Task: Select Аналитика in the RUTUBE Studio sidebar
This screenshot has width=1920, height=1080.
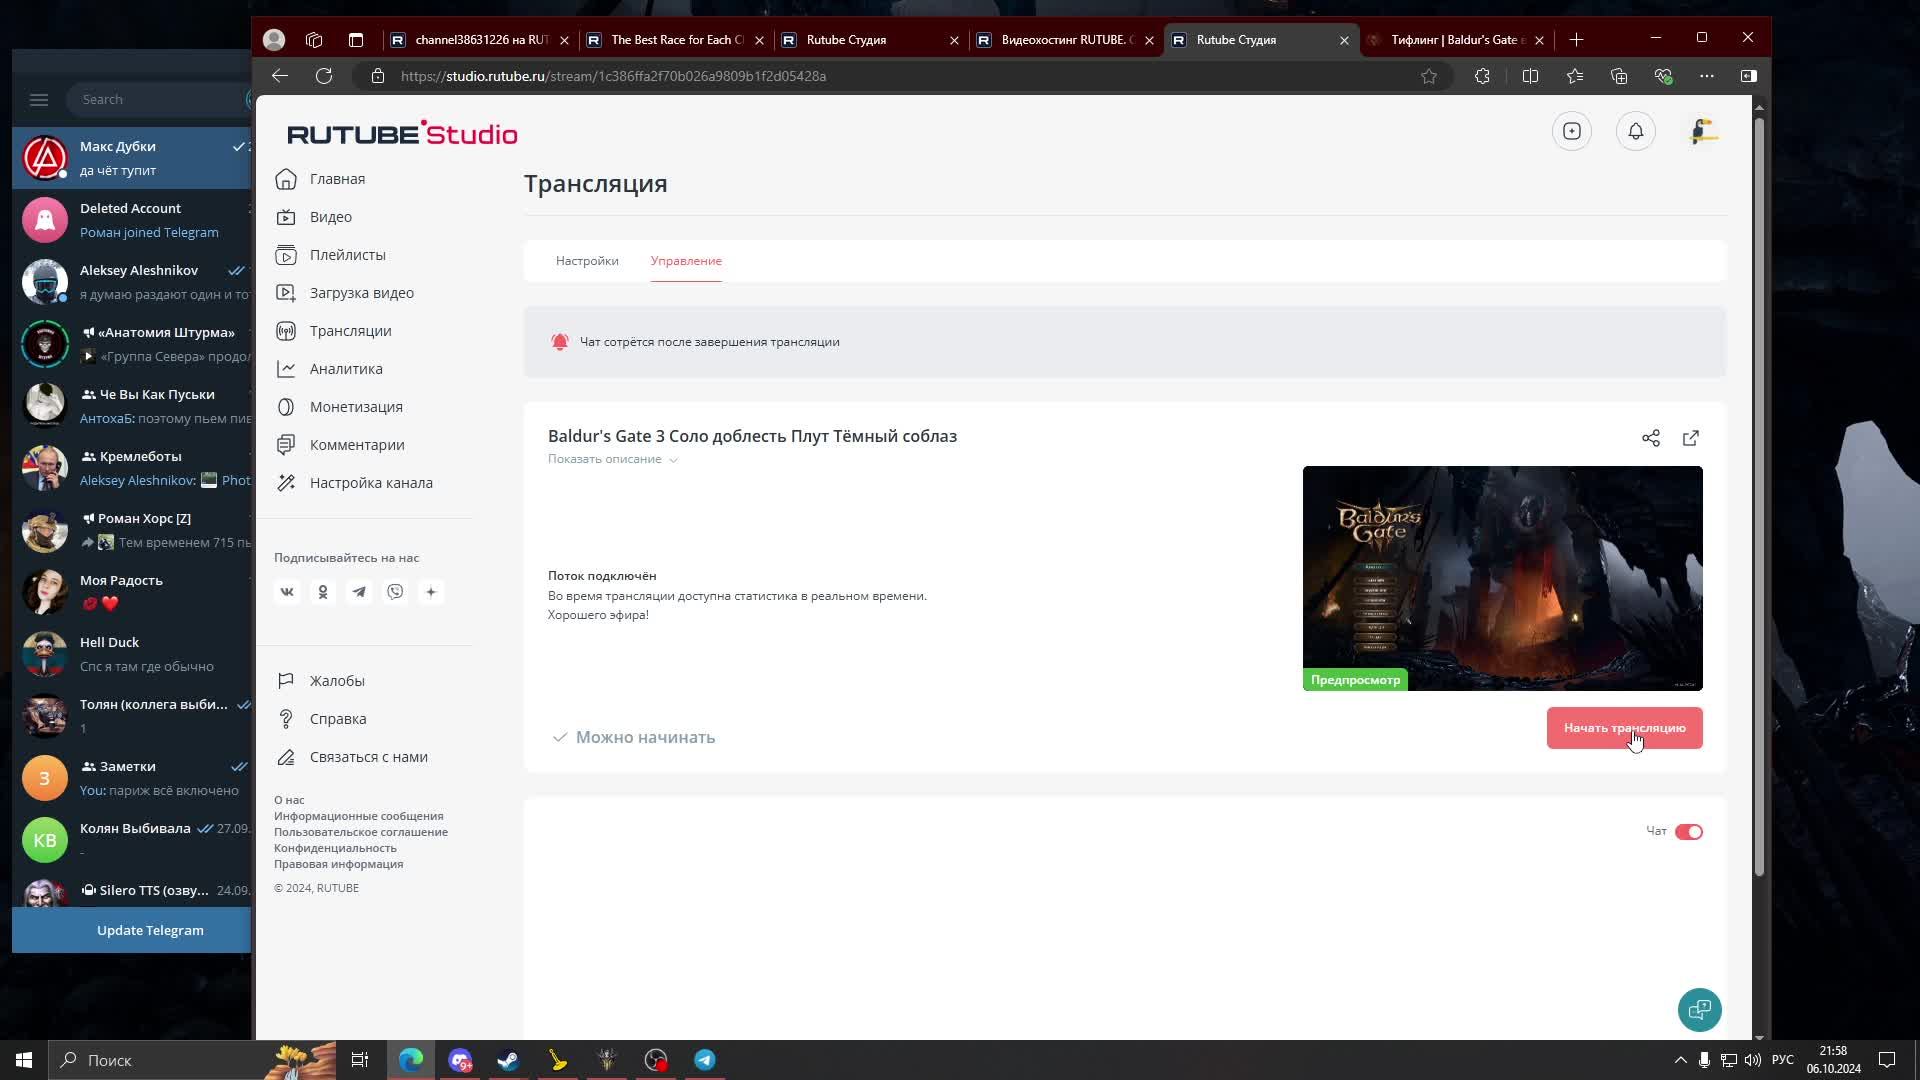Action: [345, 368]
